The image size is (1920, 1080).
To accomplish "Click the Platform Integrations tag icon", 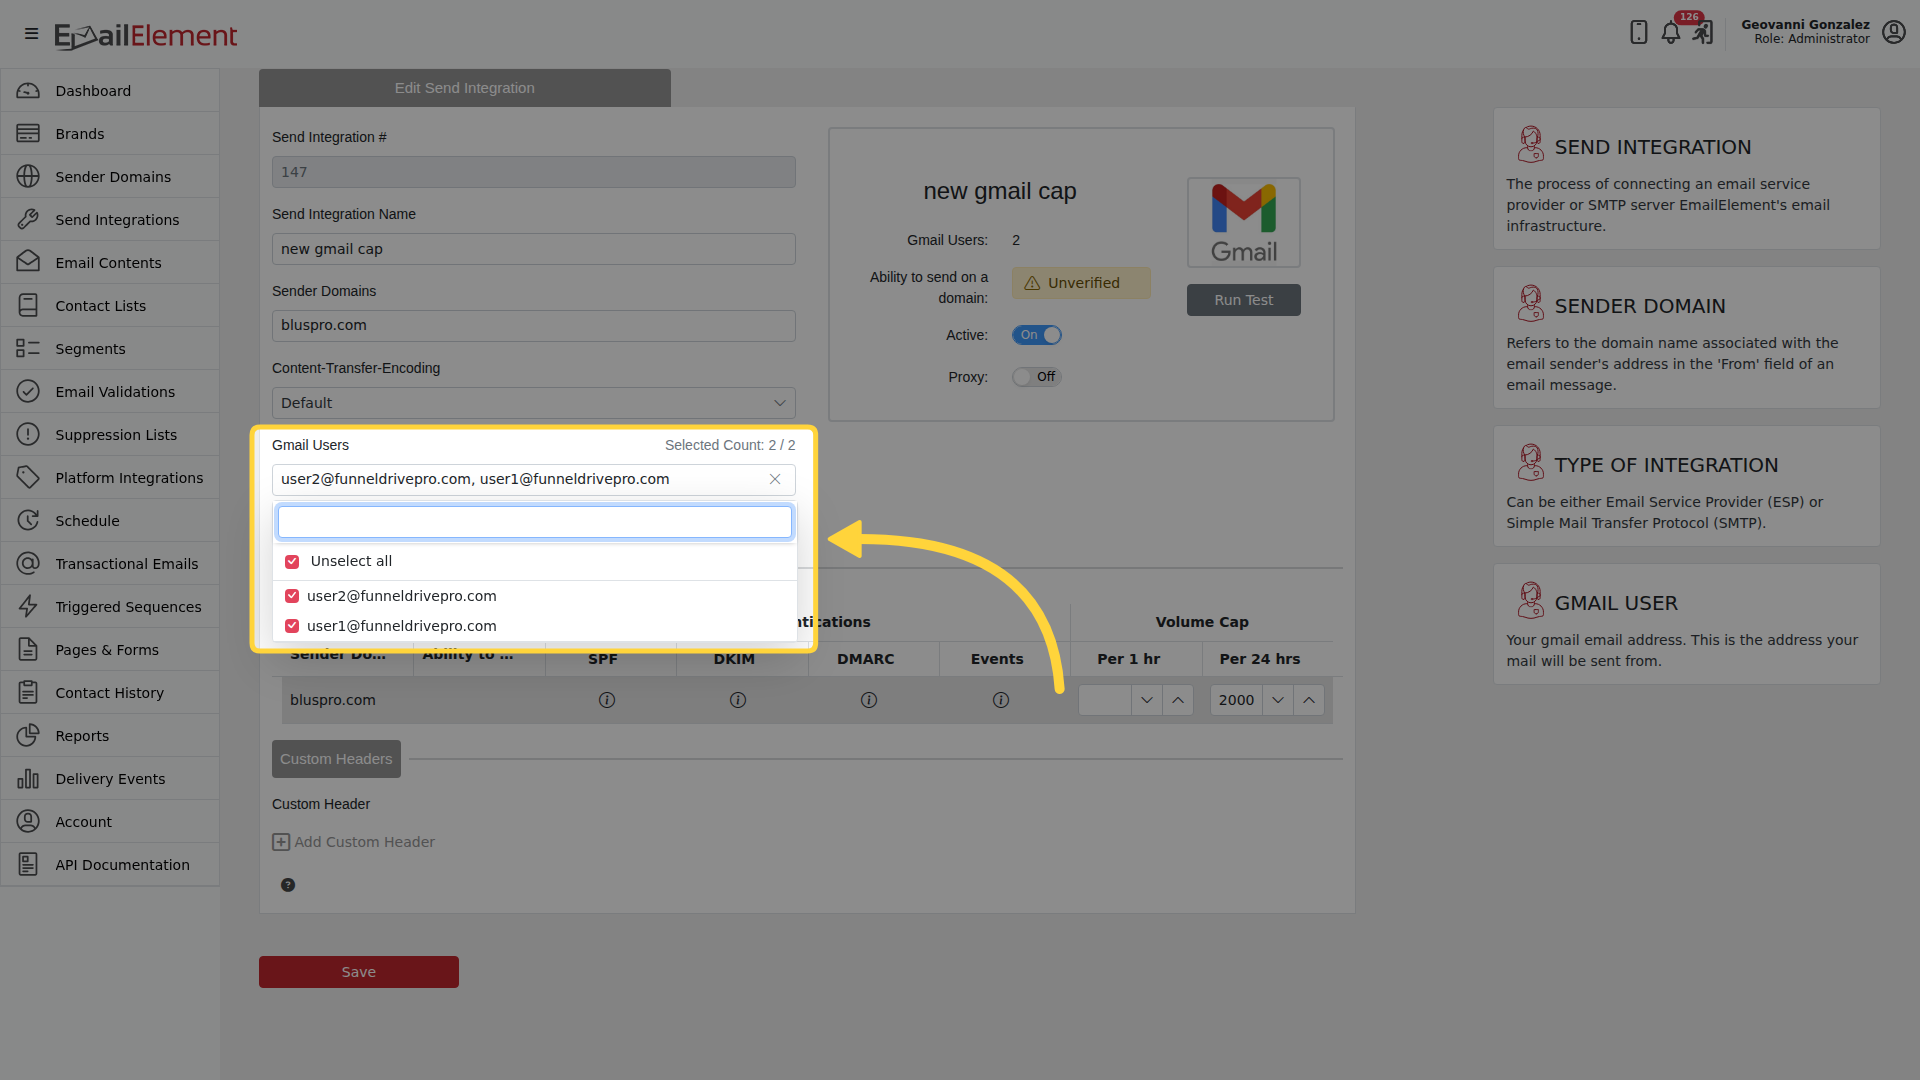I will point(28,477).
